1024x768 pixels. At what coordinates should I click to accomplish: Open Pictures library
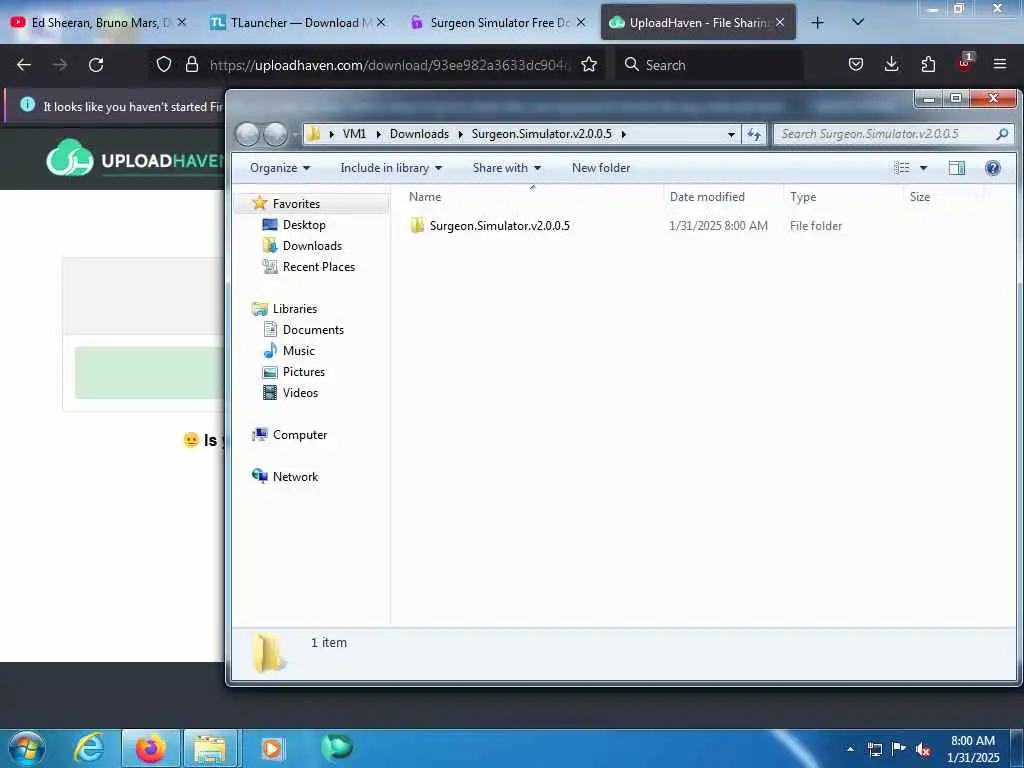[304, 372]
